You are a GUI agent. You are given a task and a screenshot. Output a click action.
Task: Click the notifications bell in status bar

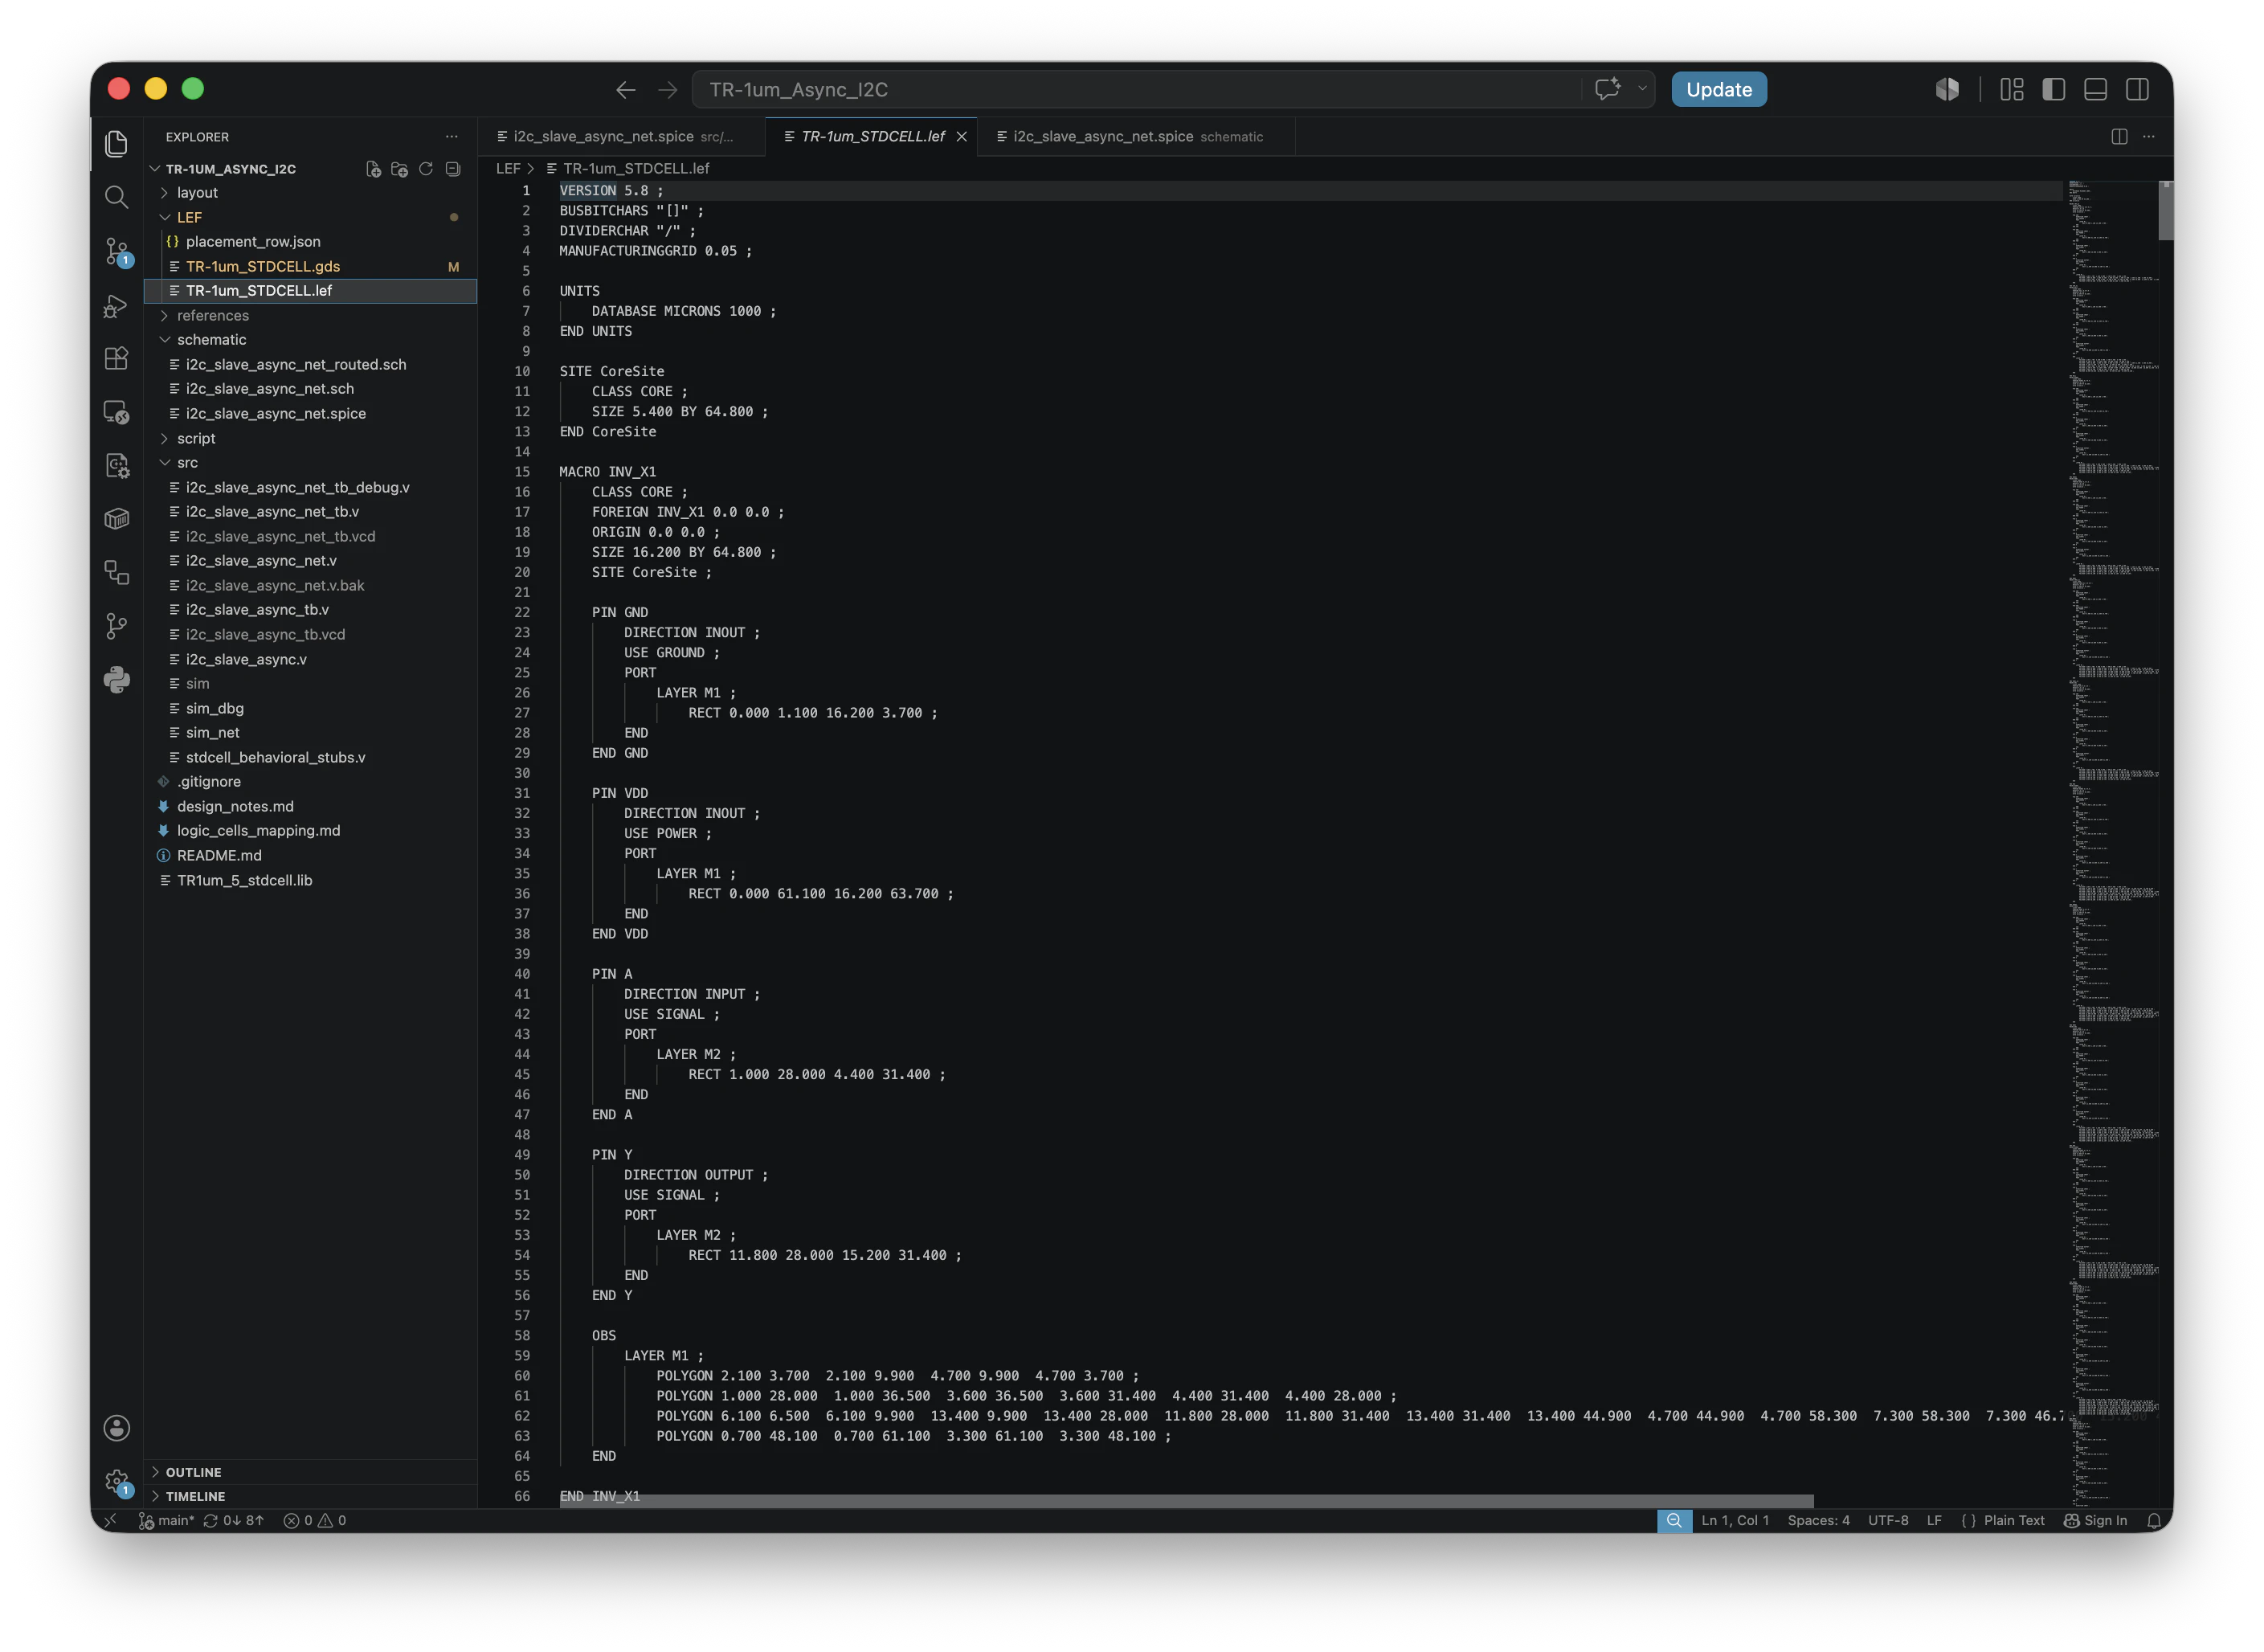click(2153, 1521)
